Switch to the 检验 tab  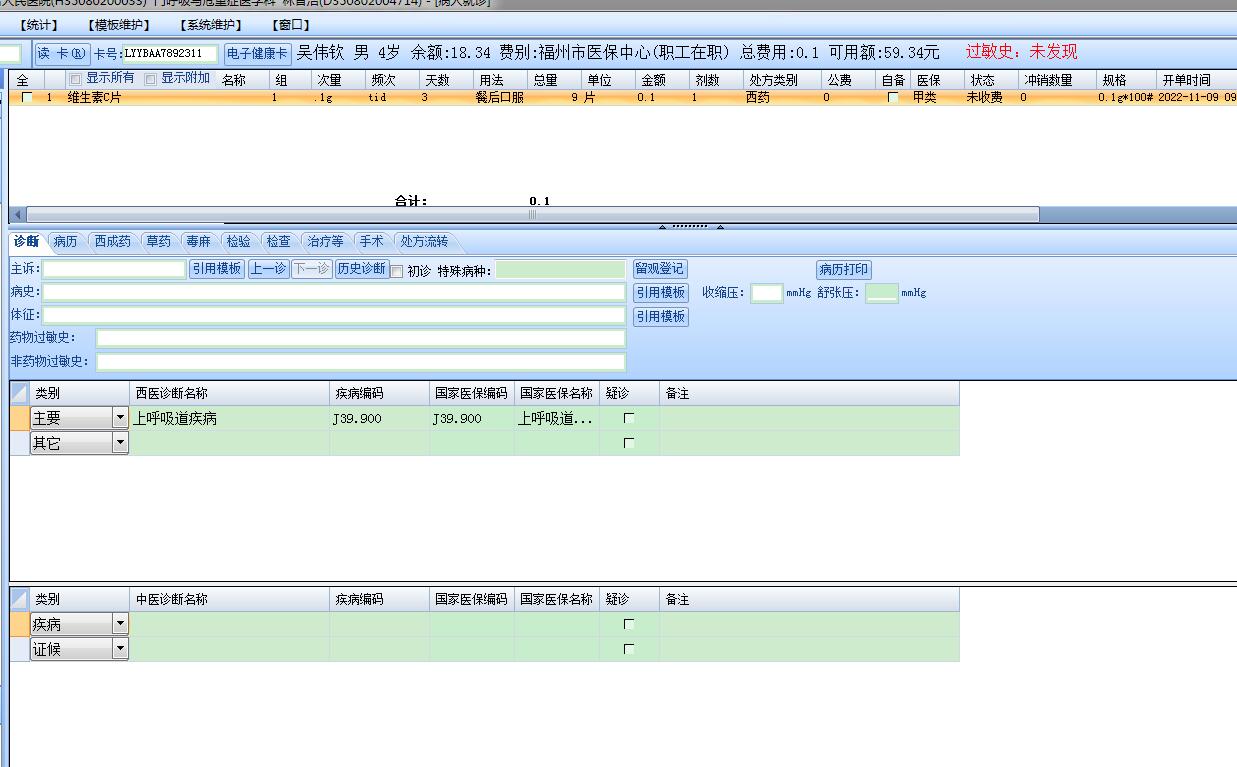(238, 241)
